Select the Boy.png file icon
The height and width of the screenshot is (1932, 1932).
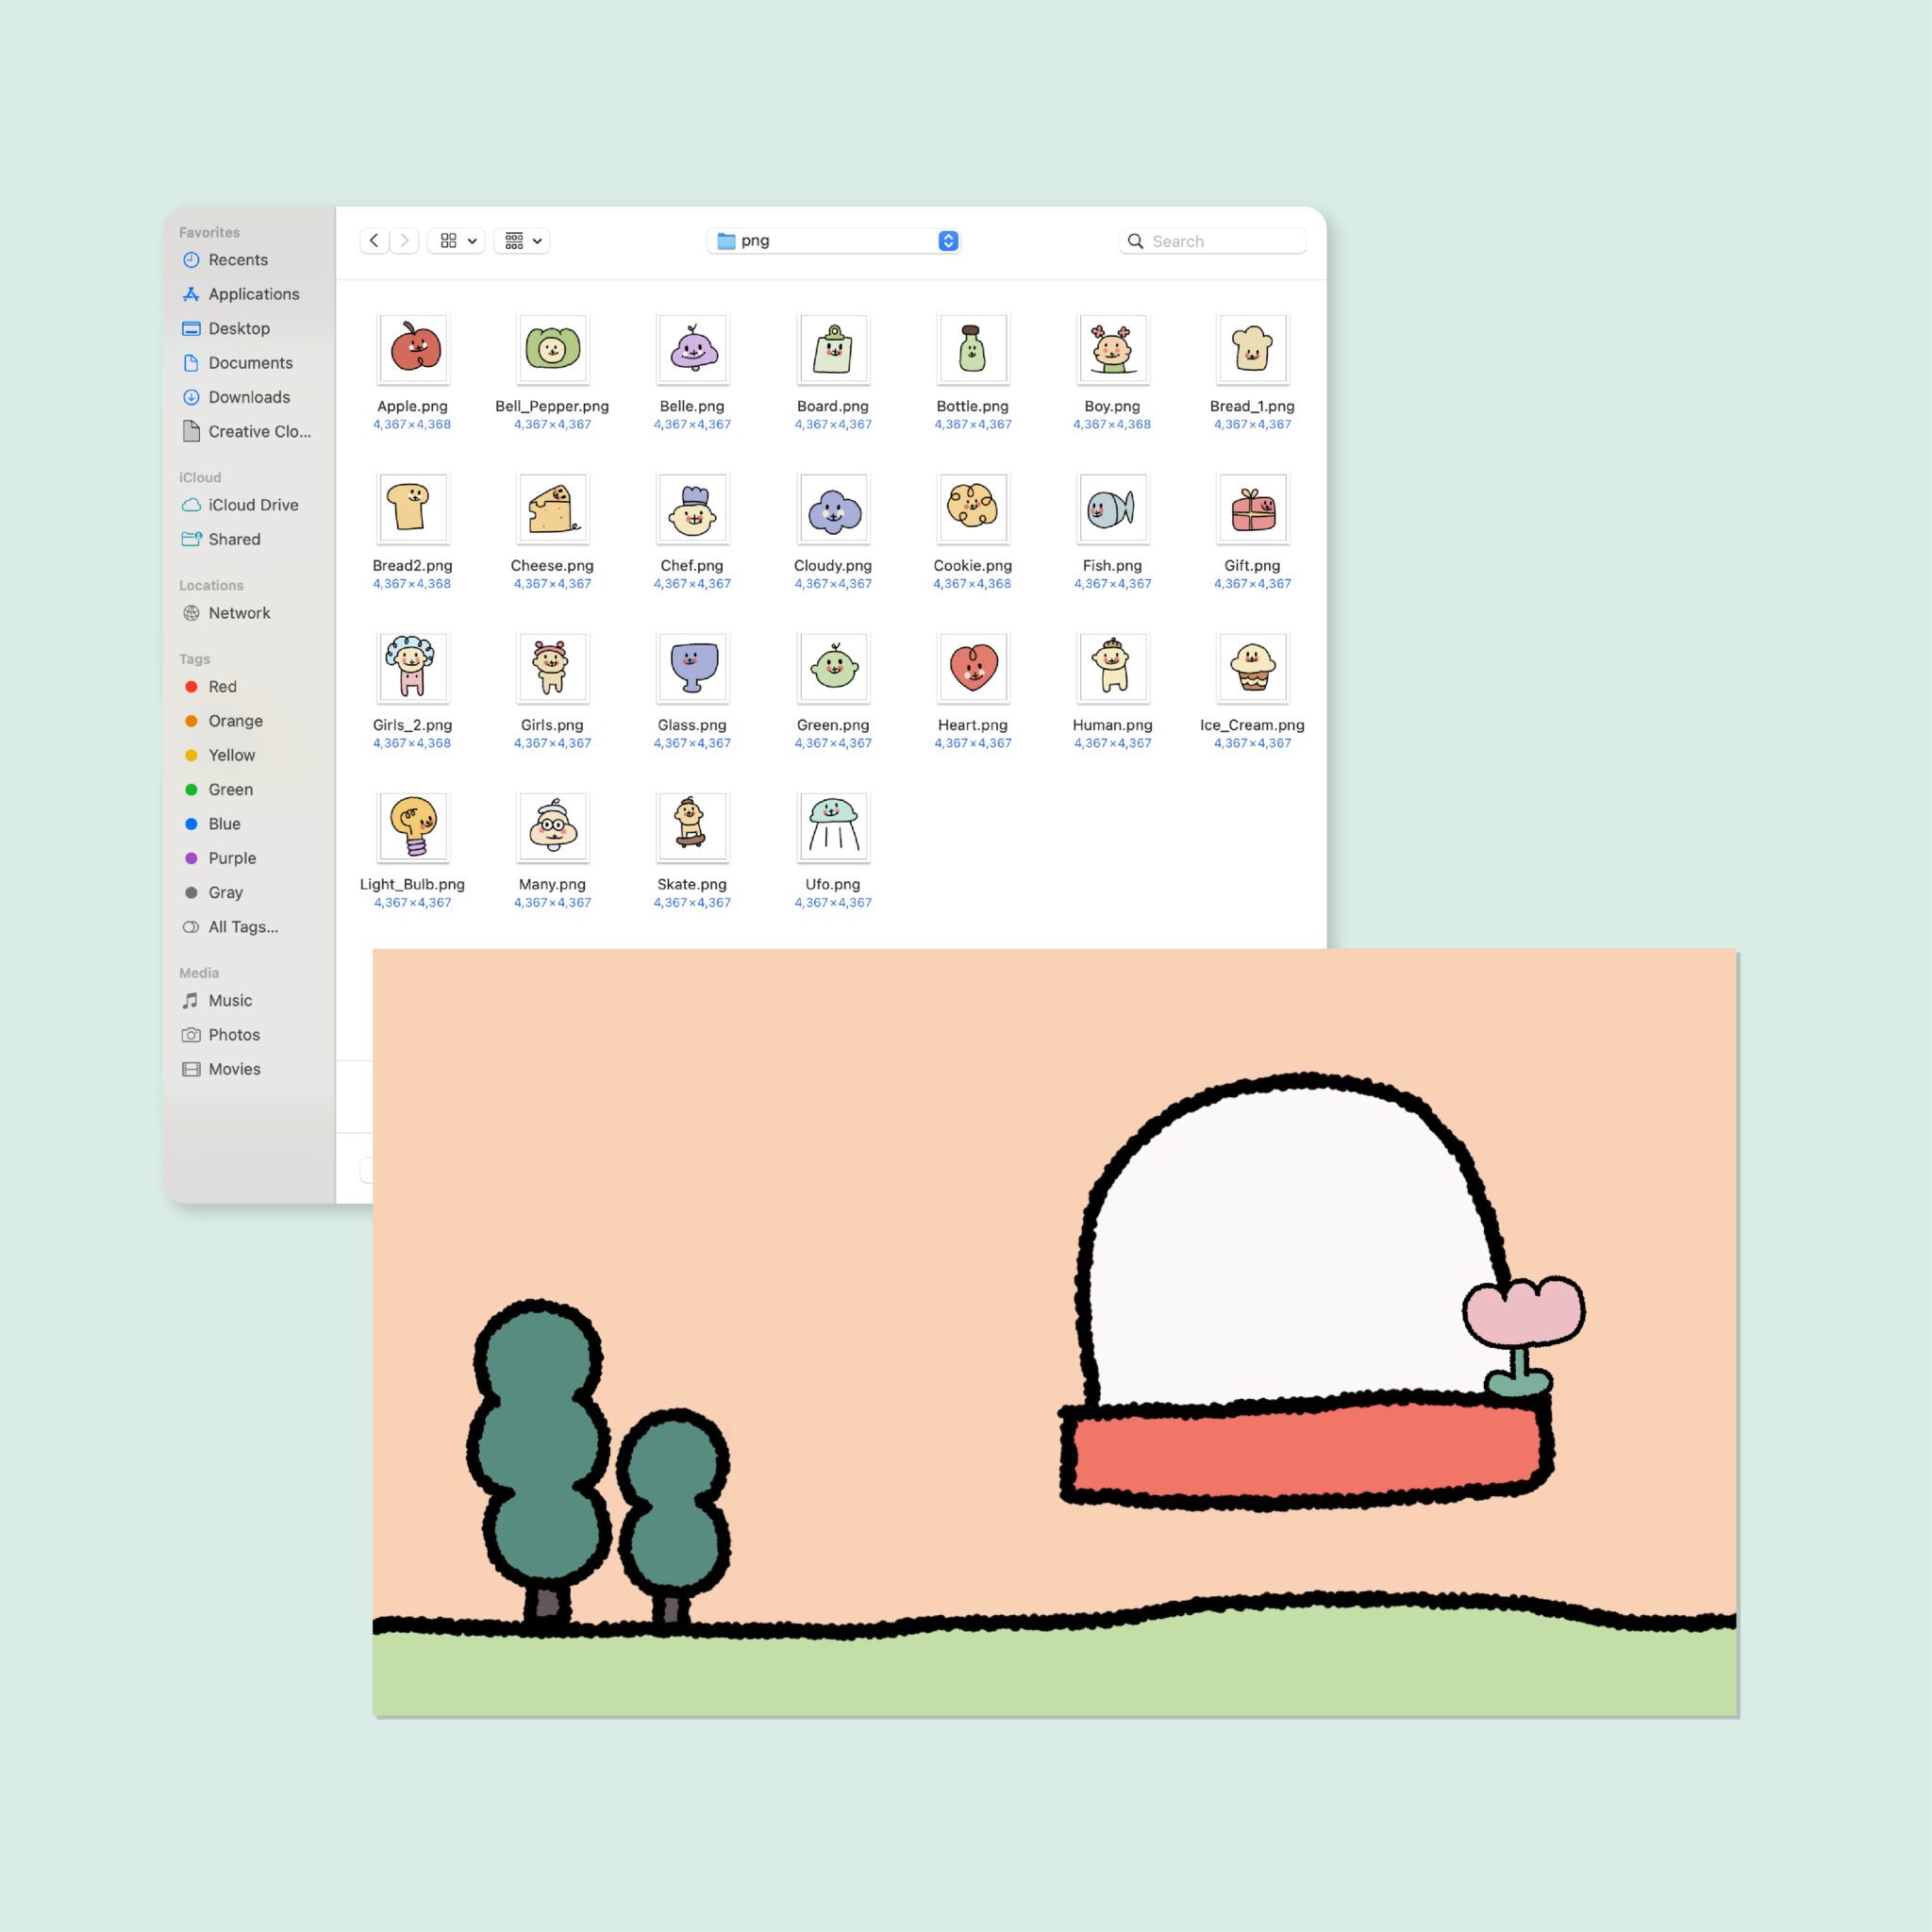pos(1113,349)
